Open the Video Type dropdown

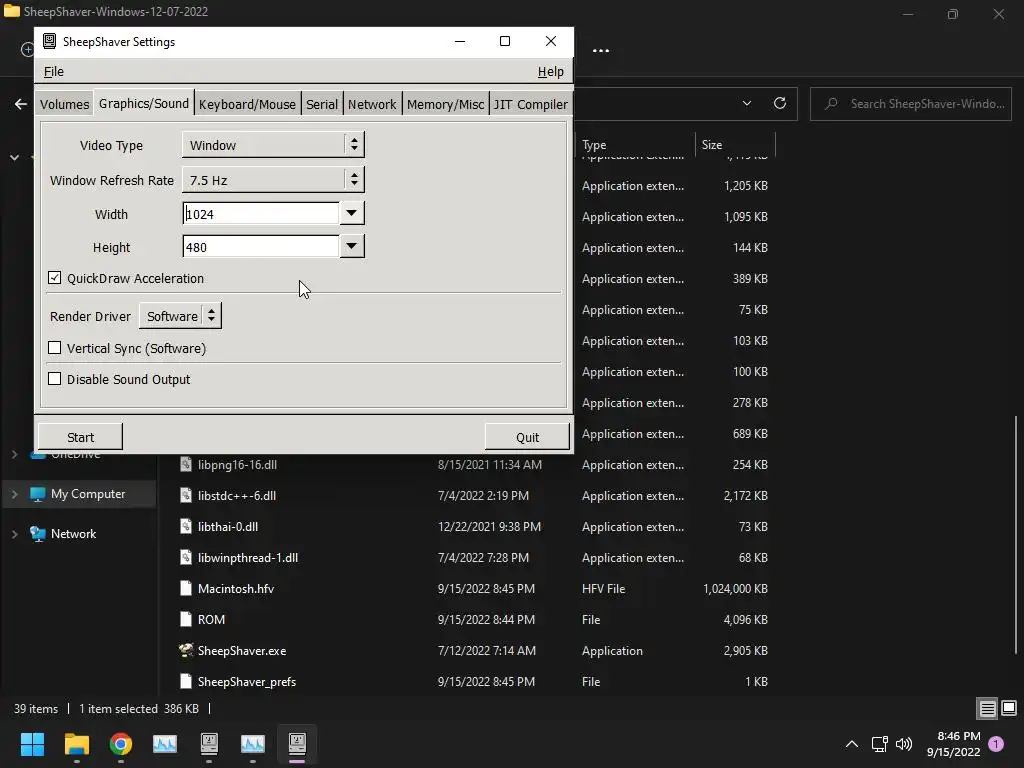(273, 145)
